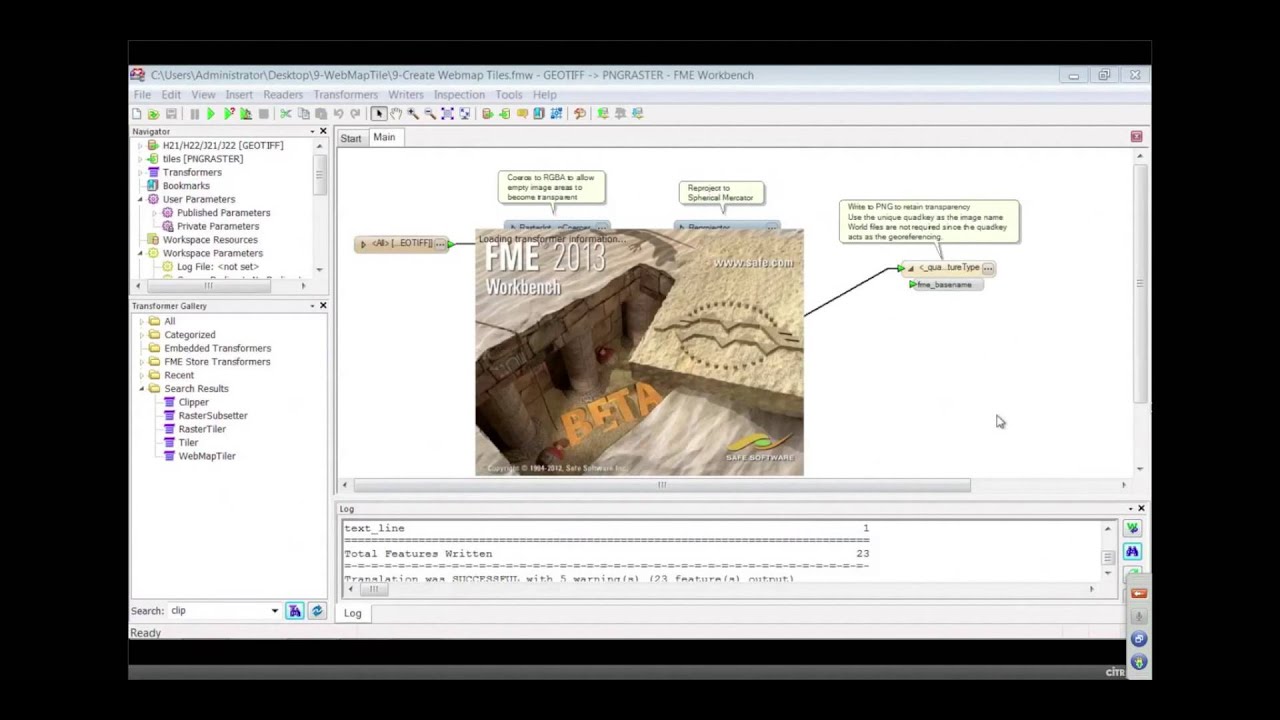The height and width of the screenshot is (720, 1280).
Task: Select the hand pan tool
Action: tap(395, 114)
